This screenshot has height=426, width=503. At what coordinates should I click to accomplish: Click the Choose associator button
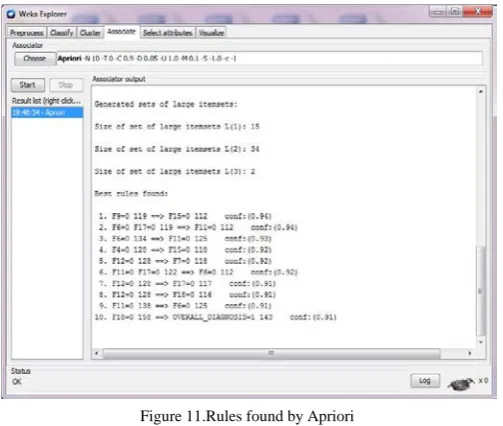[x=35, y=59]
